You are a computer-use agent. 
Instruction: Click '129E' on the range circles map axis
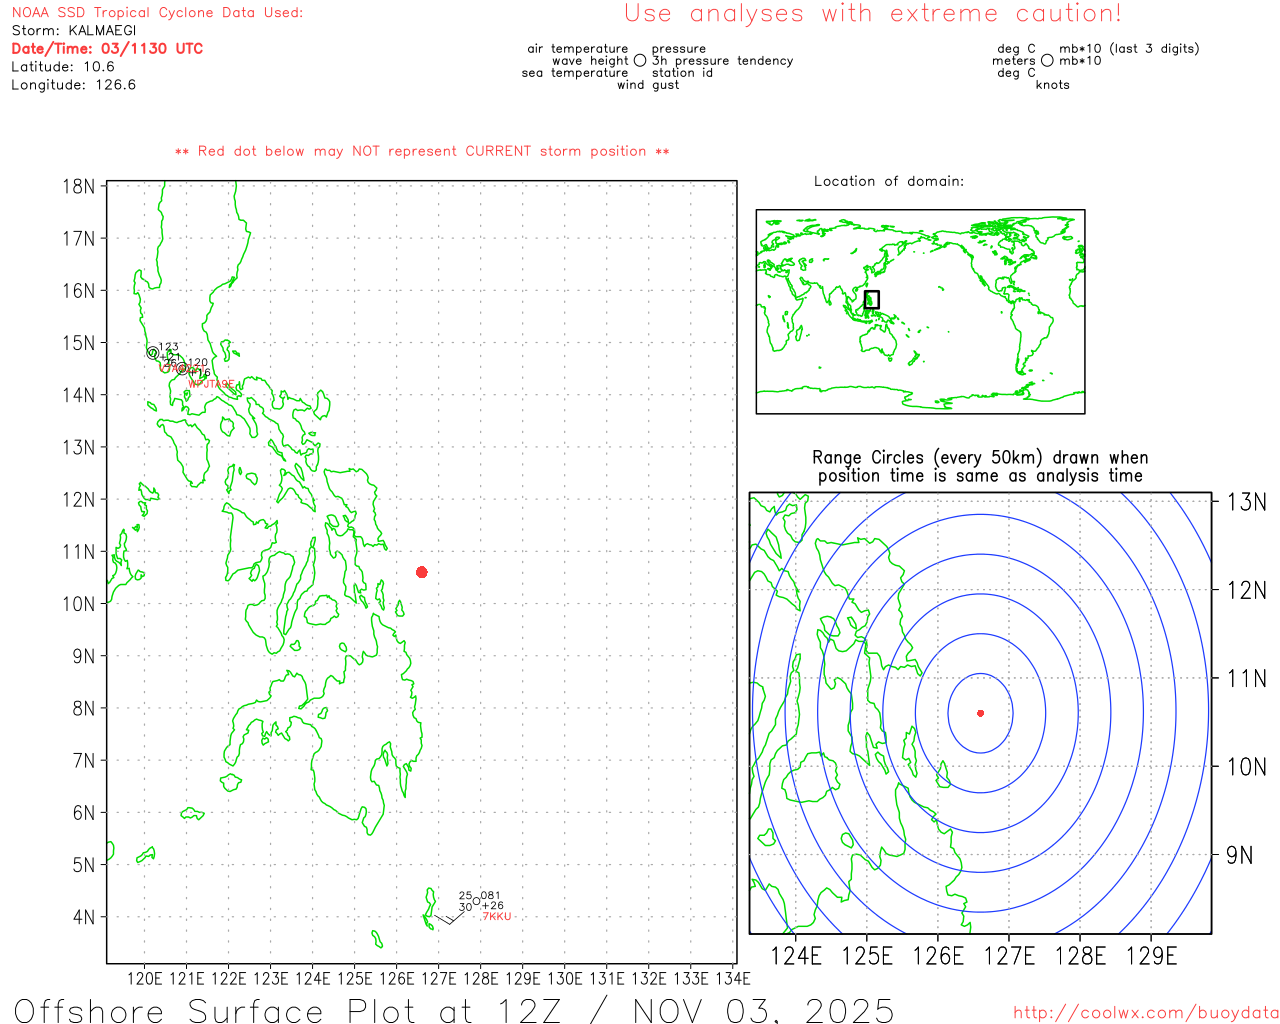click(x=1151, y=956)
